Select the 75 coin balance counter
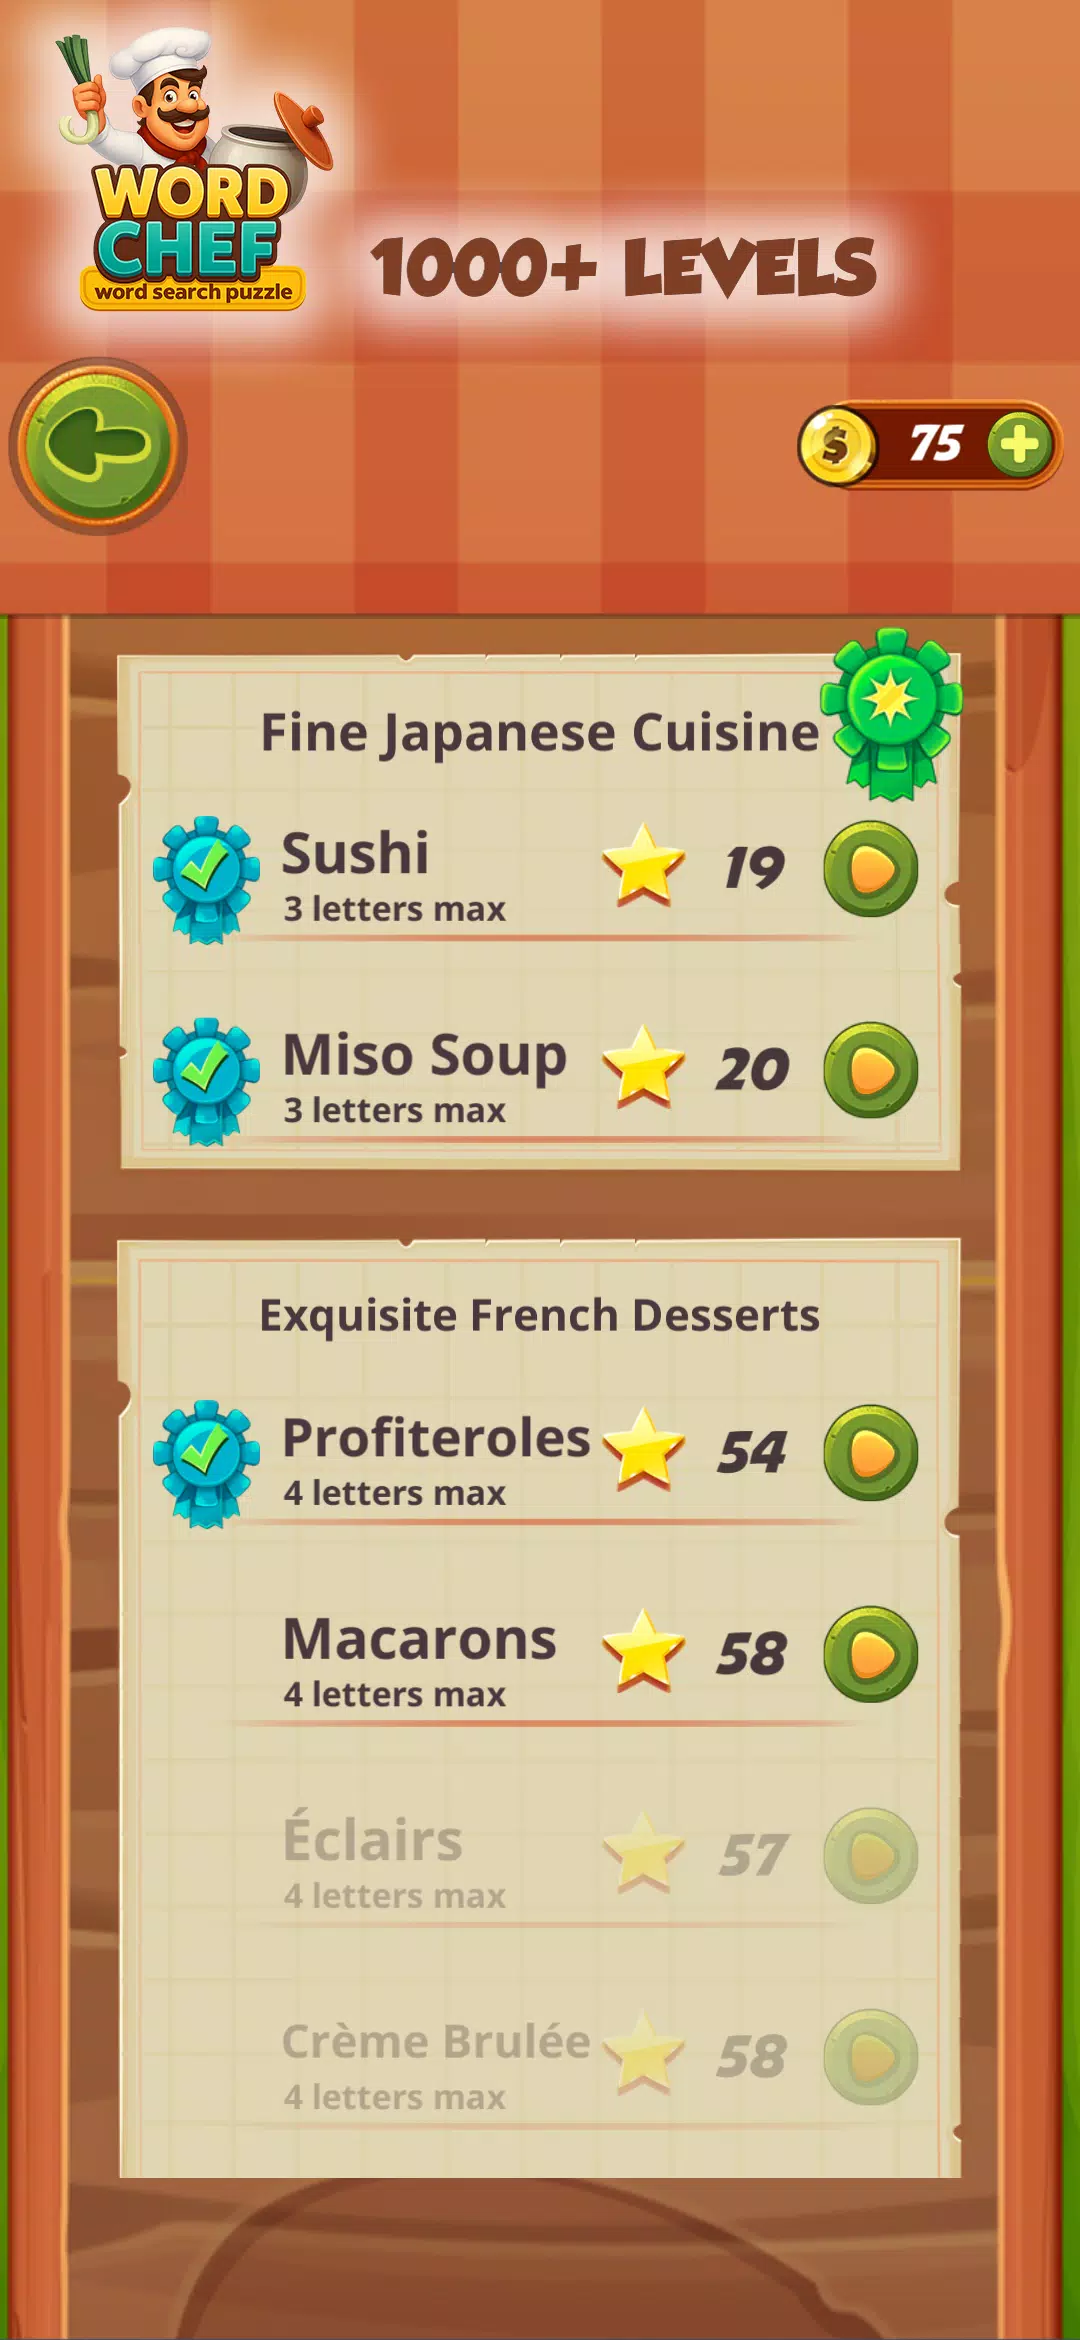 click(x=936, y=444)
